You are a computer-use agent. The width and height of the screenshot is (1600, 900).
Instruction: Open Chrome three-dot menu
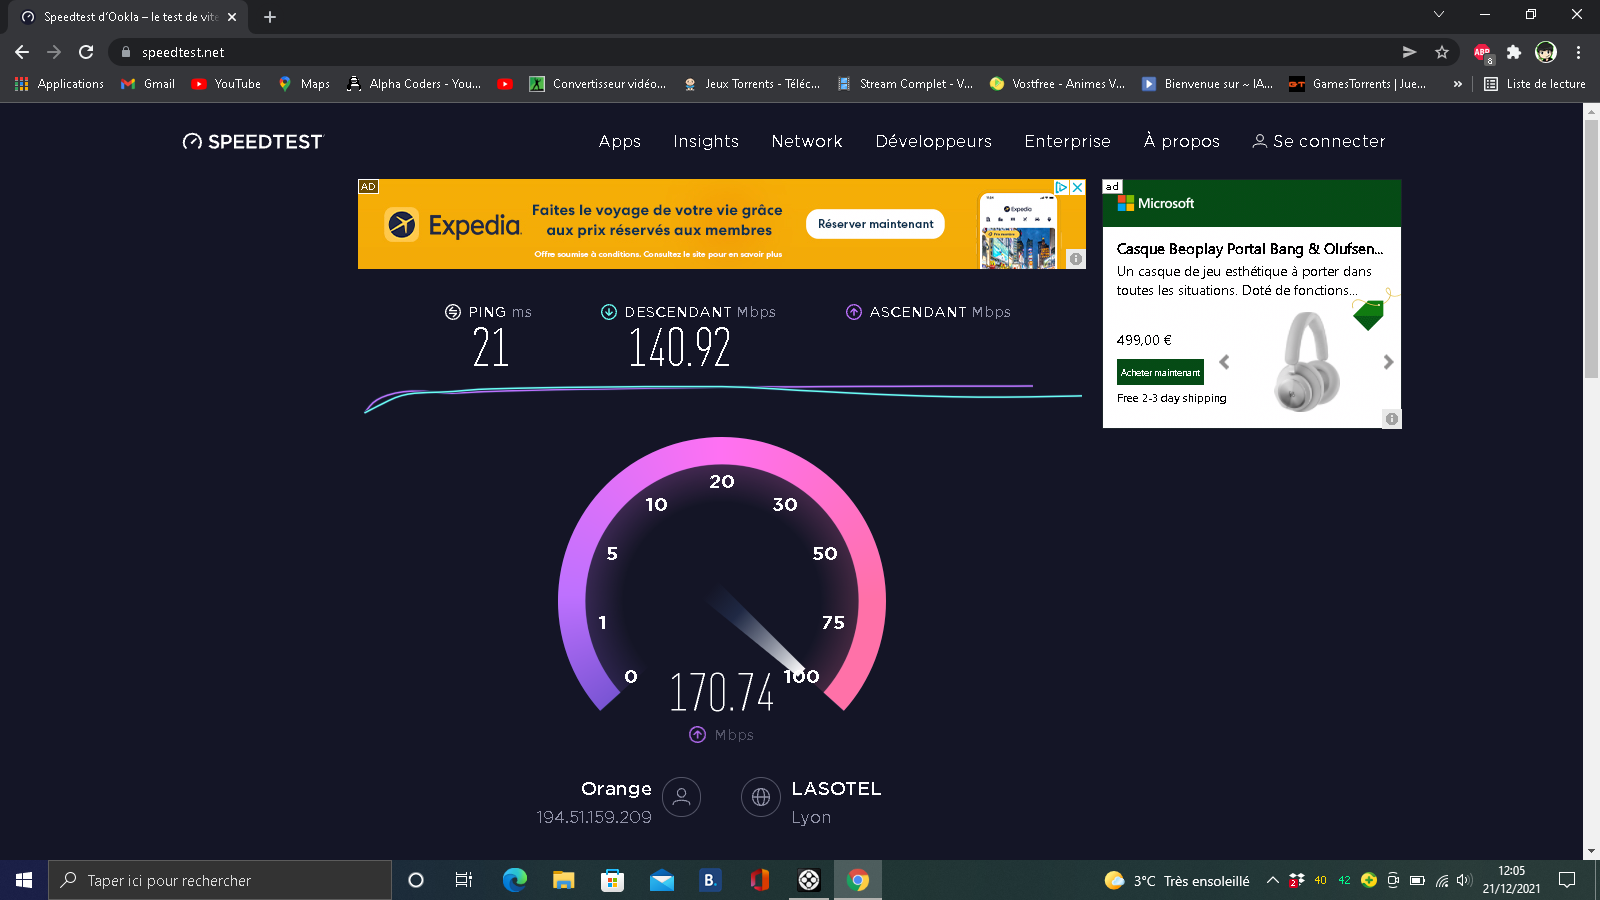[1578, 52]
